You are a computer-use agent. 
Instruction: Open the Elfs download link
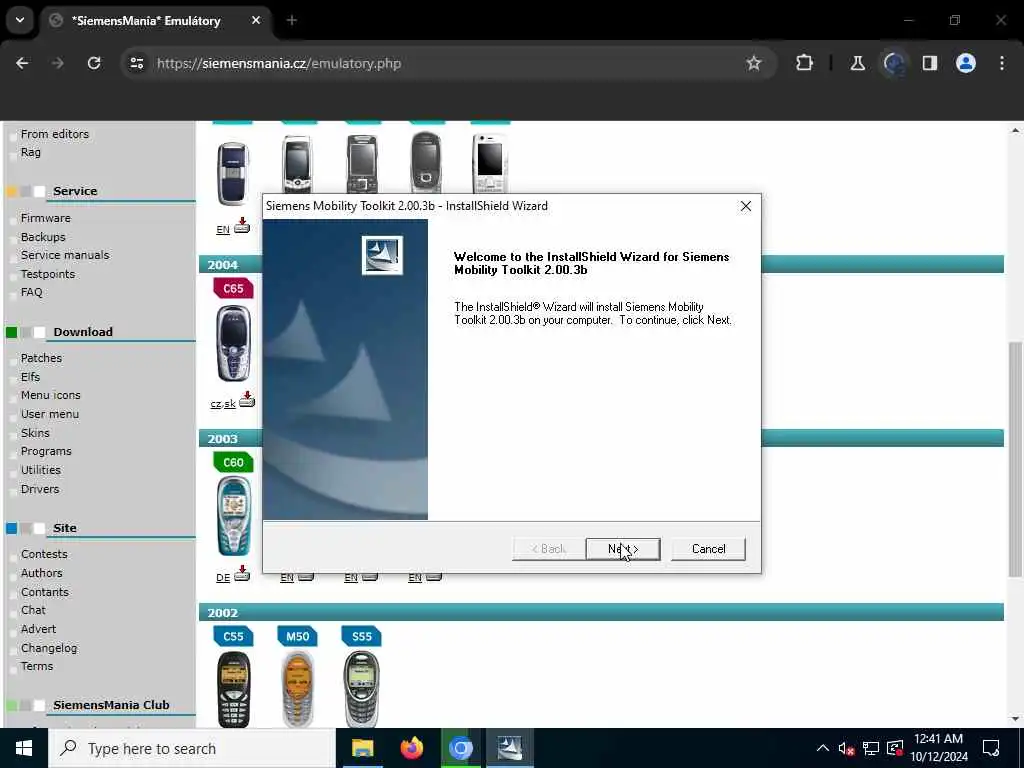(x=30, y=377)
